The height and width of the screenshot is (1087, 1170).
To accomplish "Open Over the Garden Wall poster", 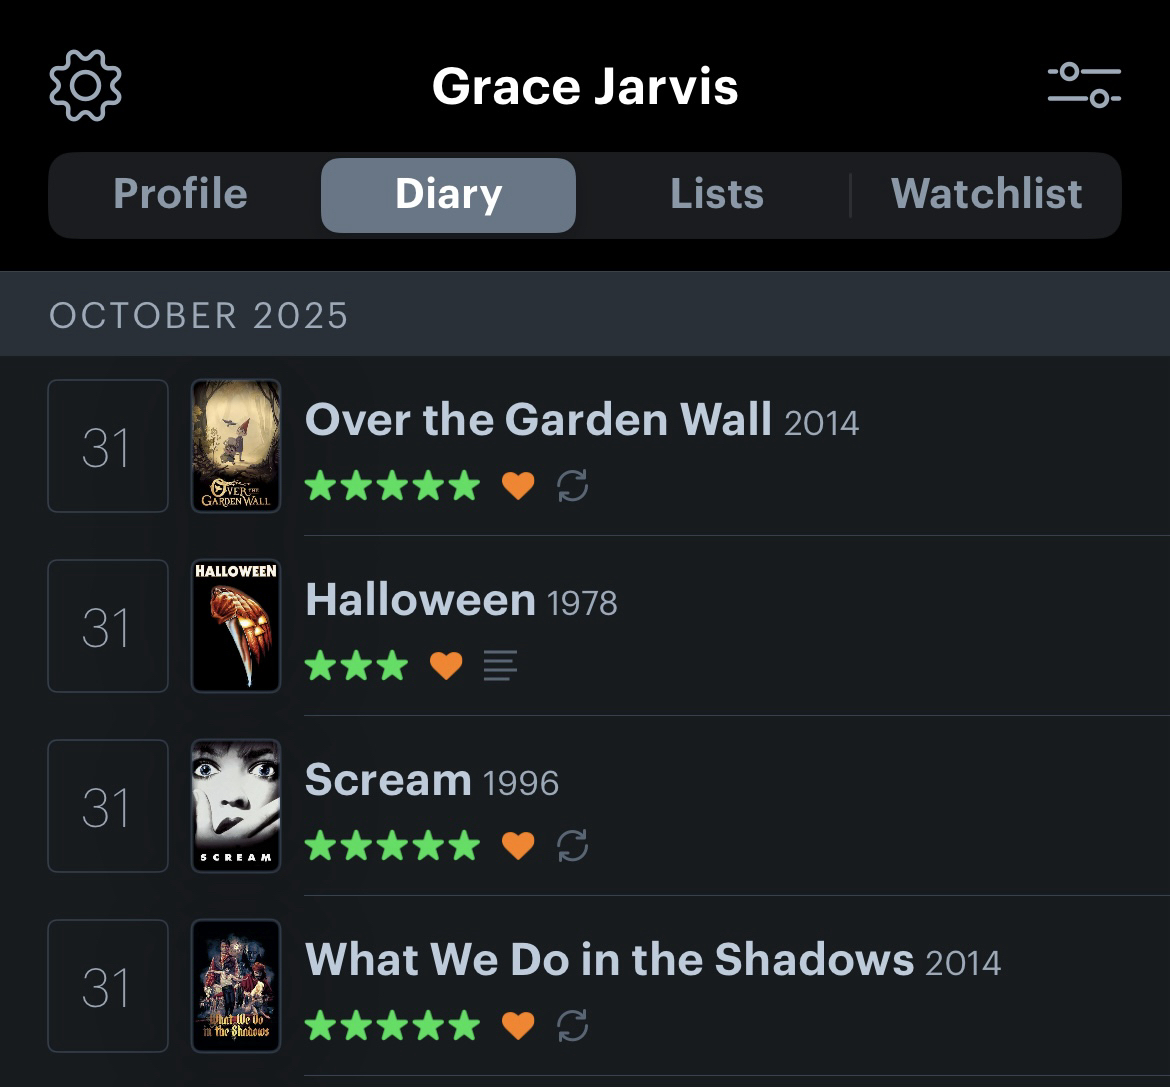I will coord(236,446).
